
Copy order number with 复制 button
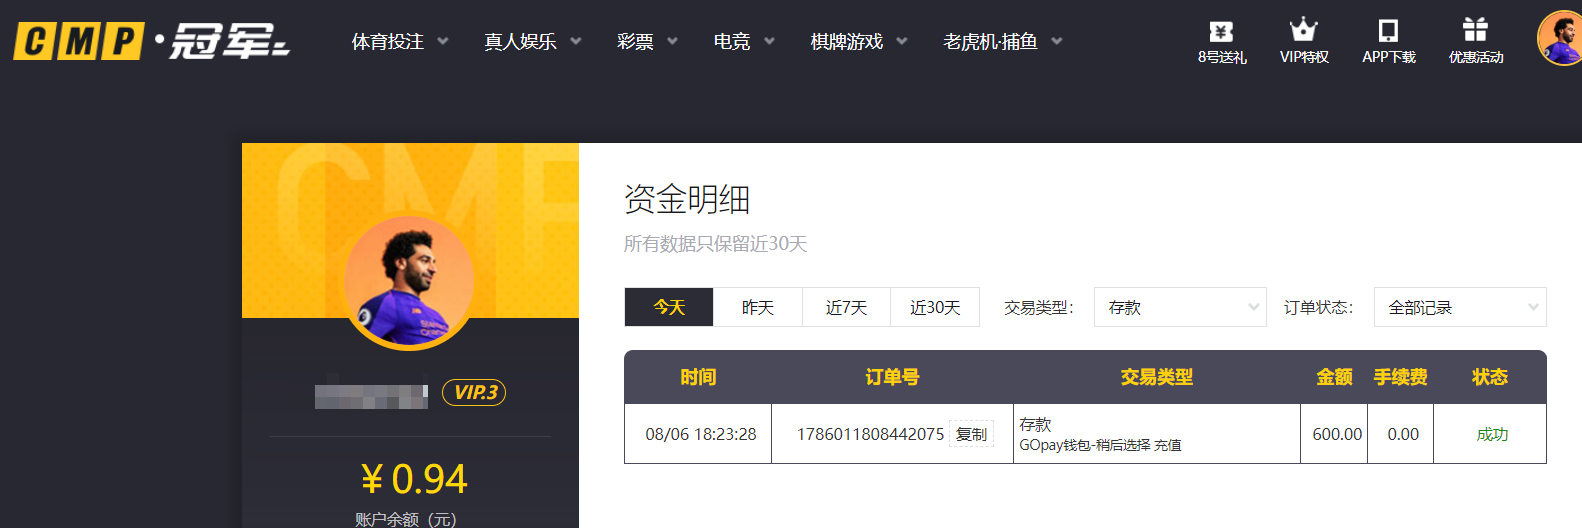pos(971,434)
